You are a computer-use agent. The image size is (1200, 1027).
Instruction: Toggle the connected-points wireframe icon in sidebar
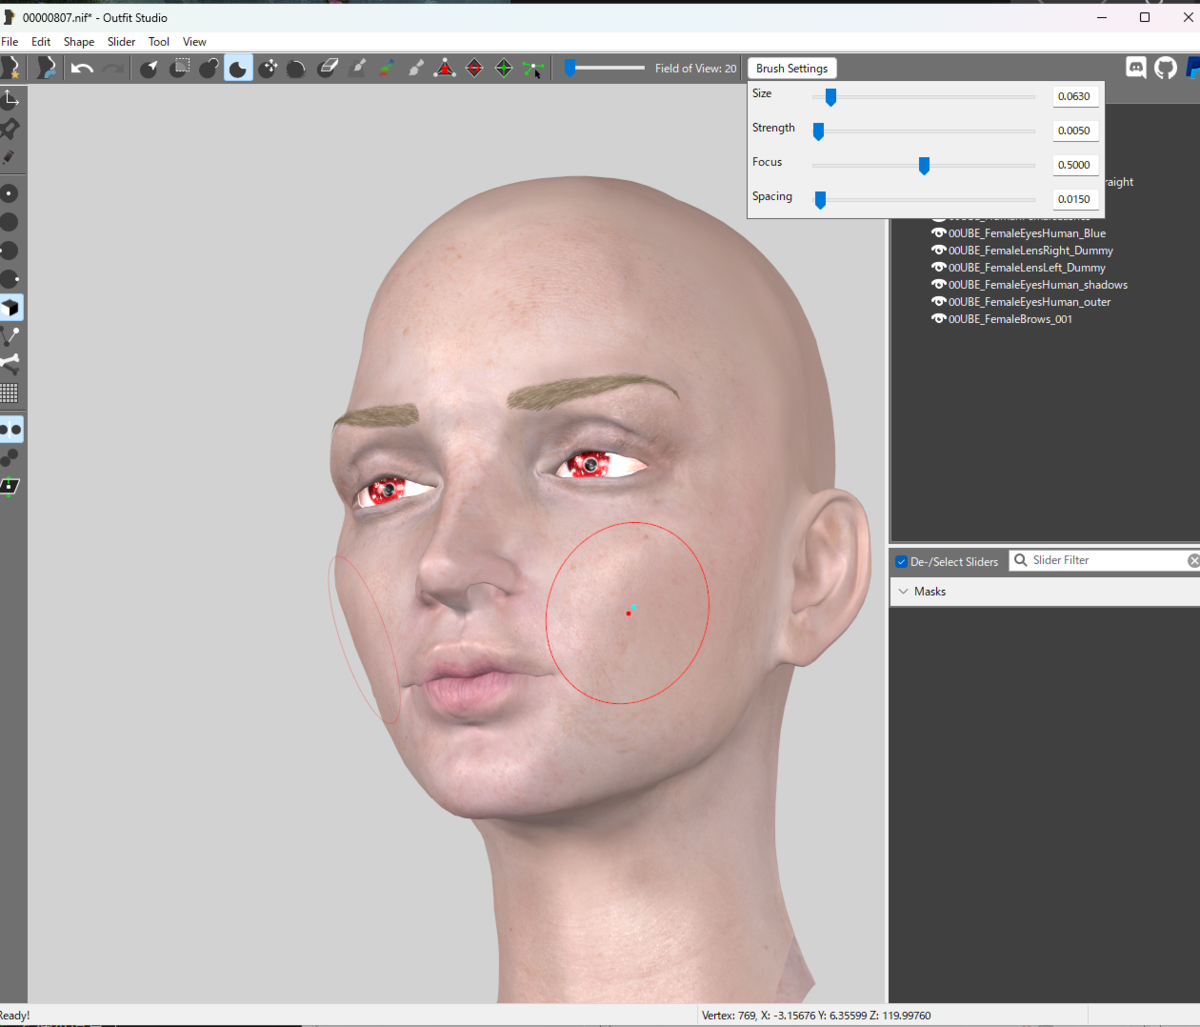click(11, 336)
